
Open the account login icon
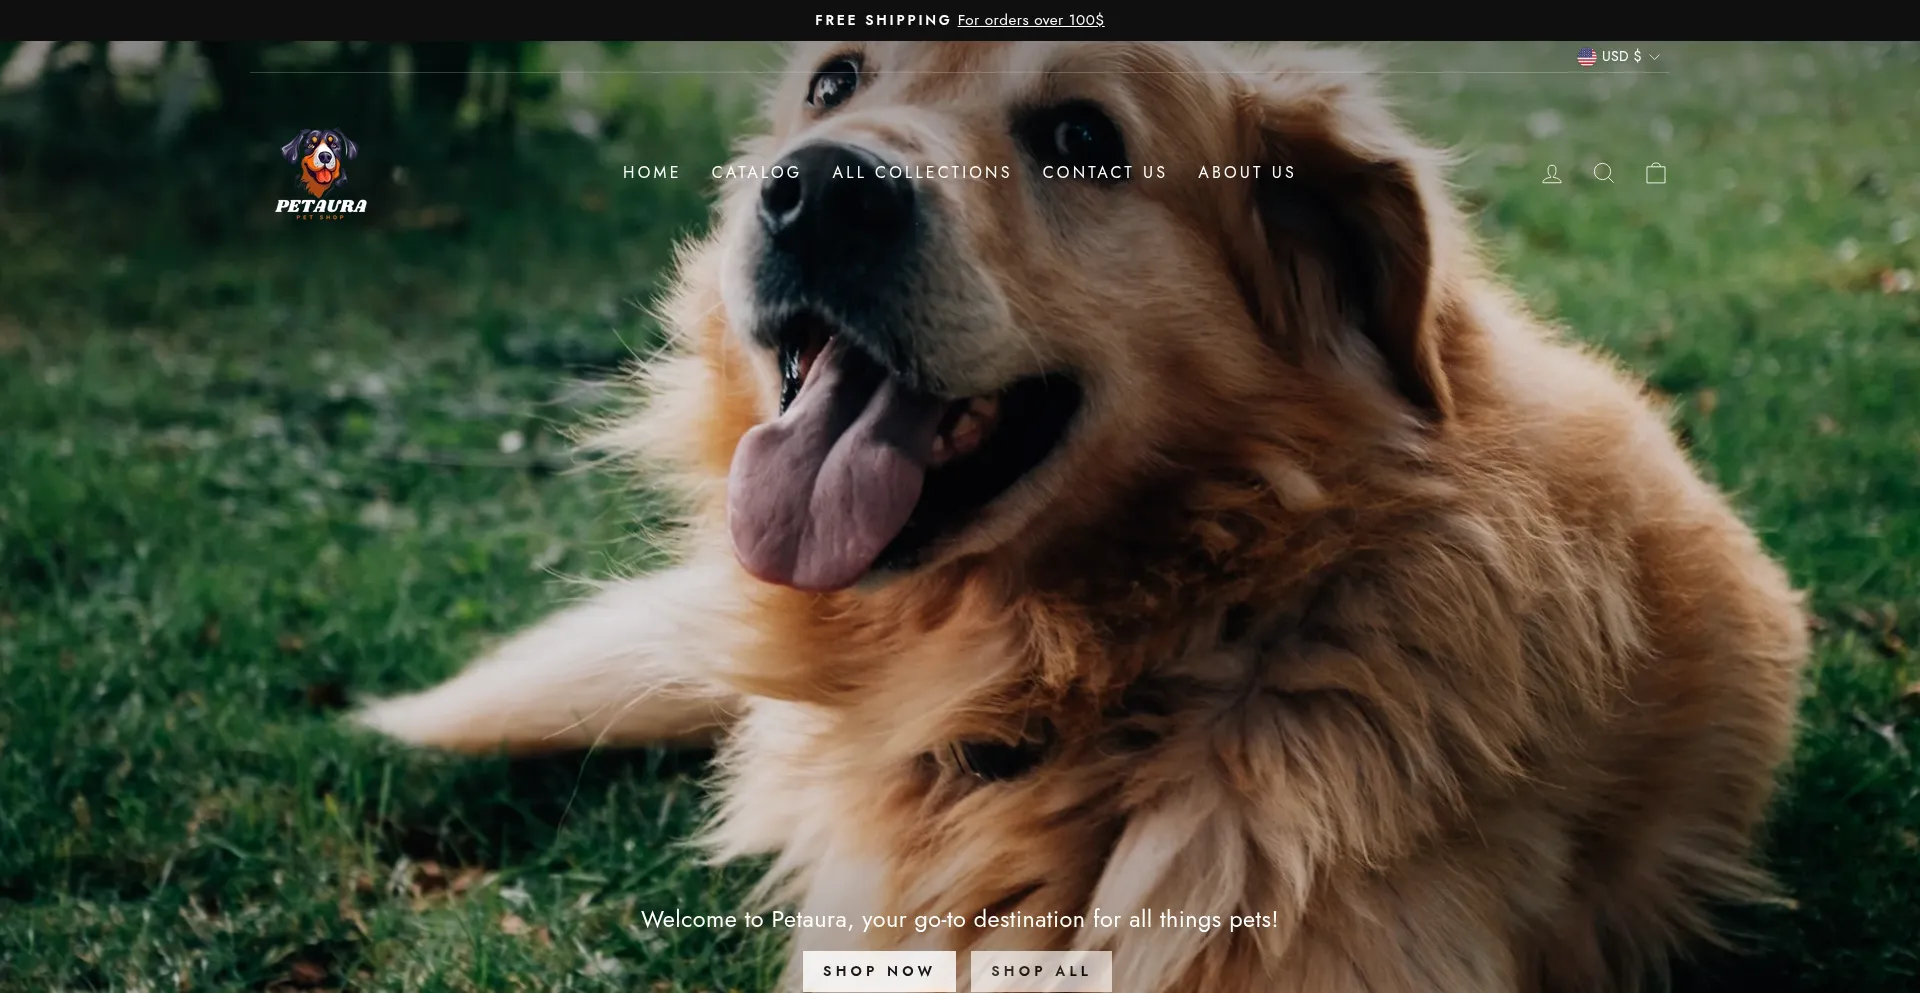pos(1552,174)
